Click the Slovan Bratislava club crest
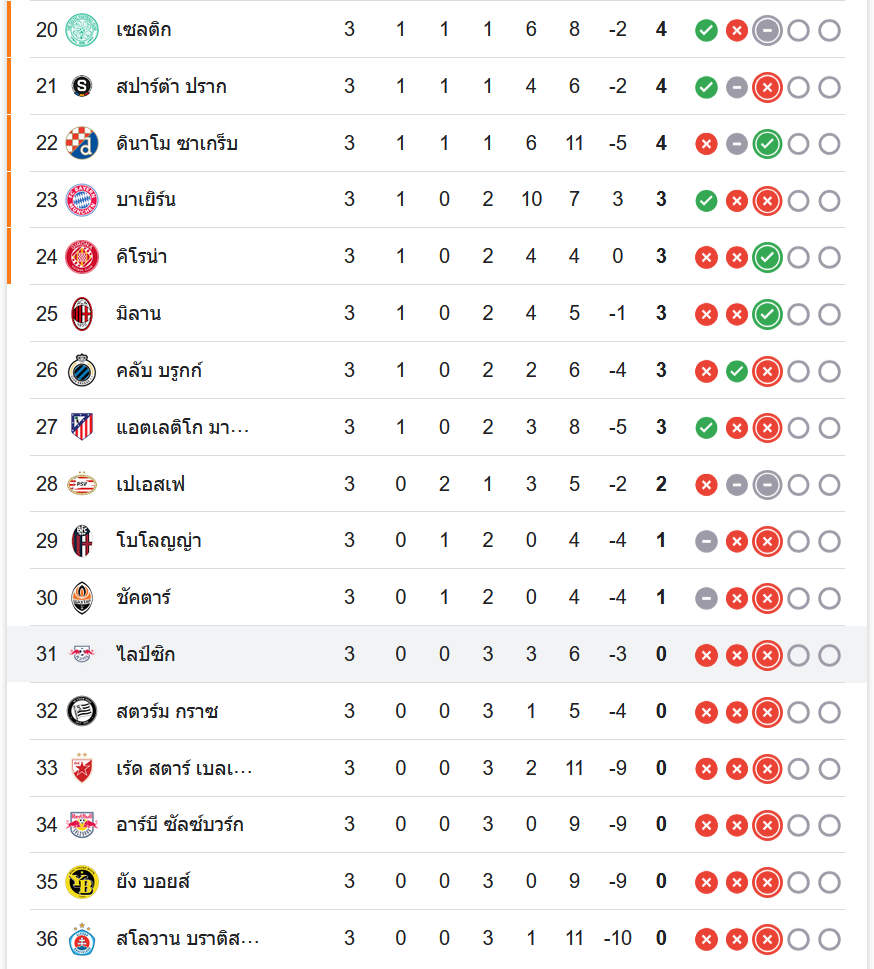The width and height of the screenshot is (874, 969). click(x=82, y=939)
